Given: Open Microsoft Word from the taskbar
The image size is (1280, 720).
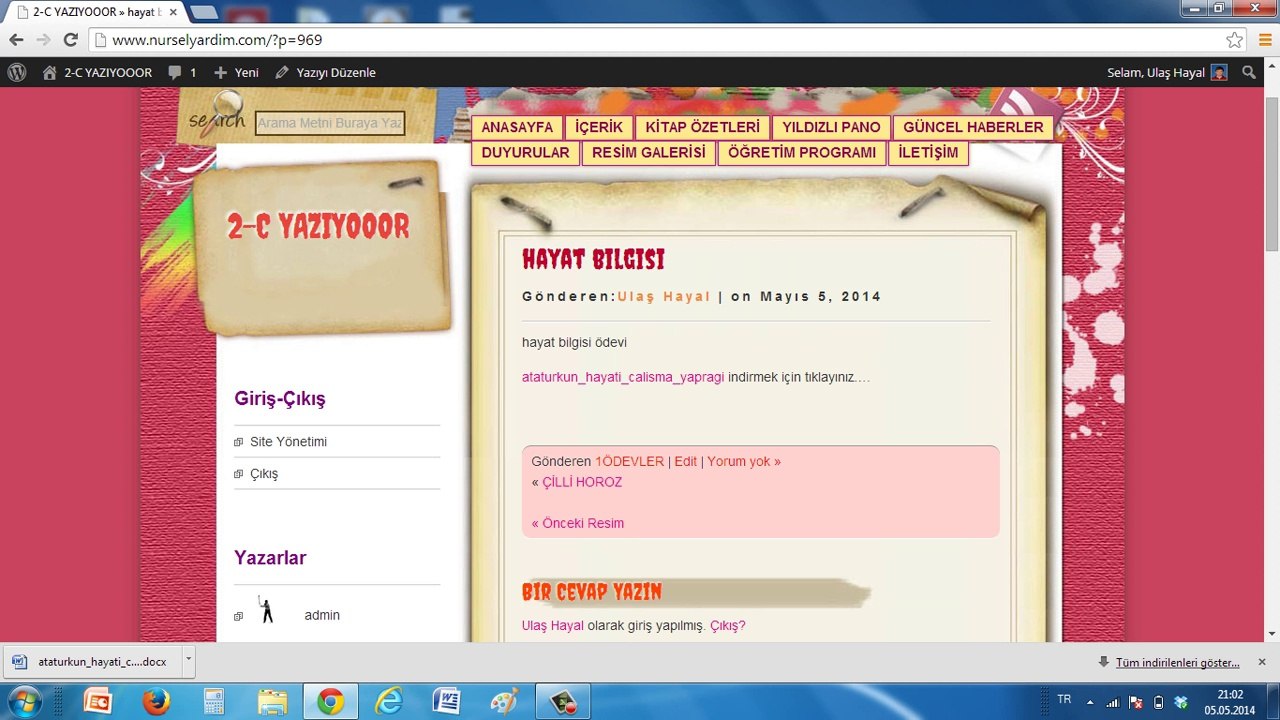Looking at the screenshot, I should click(x=446, y=702).
